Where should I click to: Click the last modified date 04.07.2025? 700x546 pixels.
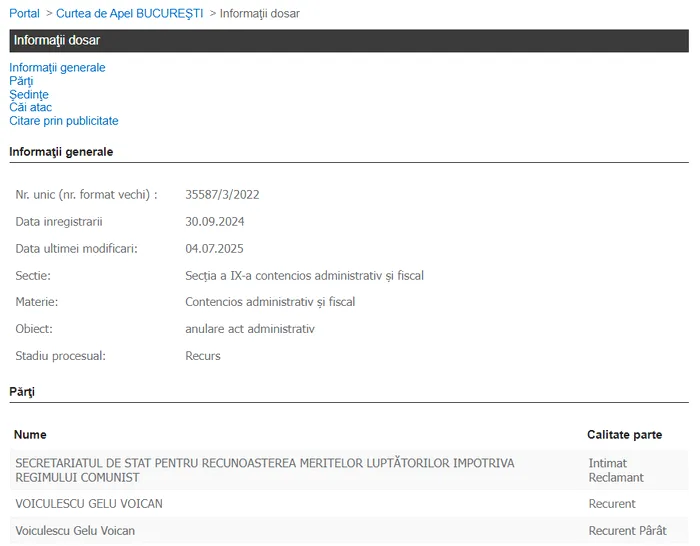[x=214, y=248]
